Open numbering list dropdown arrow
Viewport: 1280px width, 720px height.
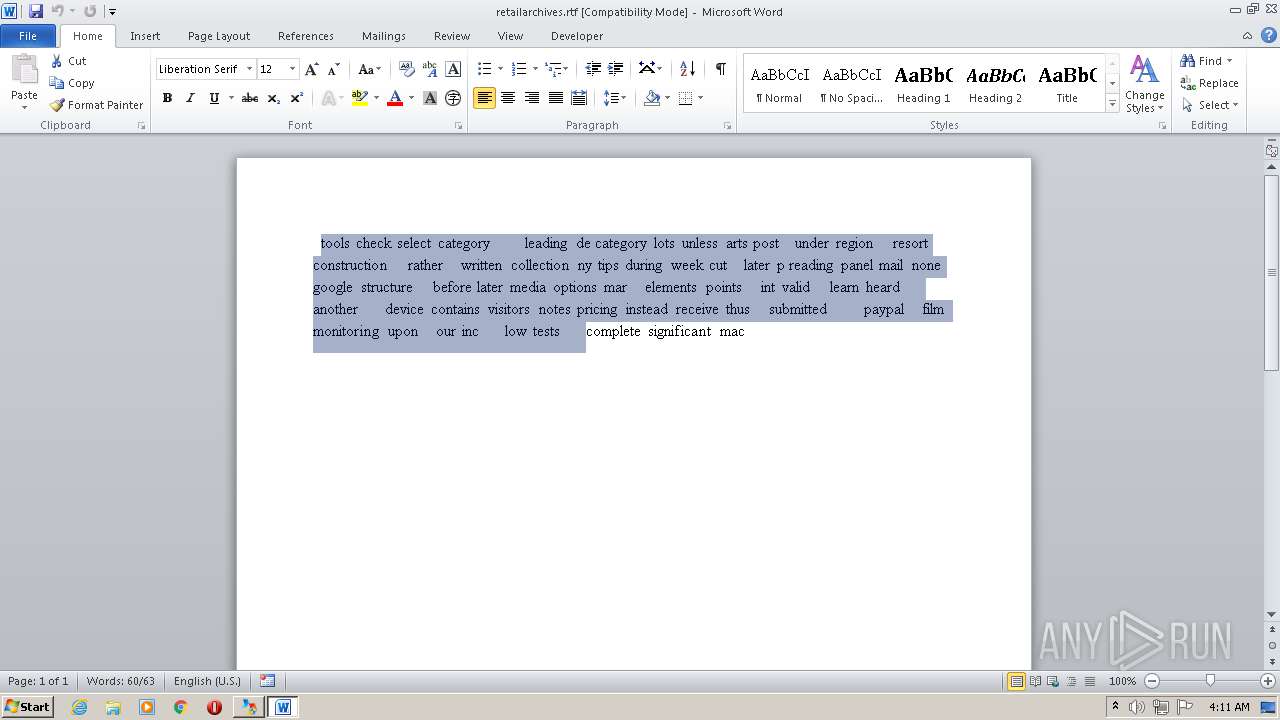(535, 69)
